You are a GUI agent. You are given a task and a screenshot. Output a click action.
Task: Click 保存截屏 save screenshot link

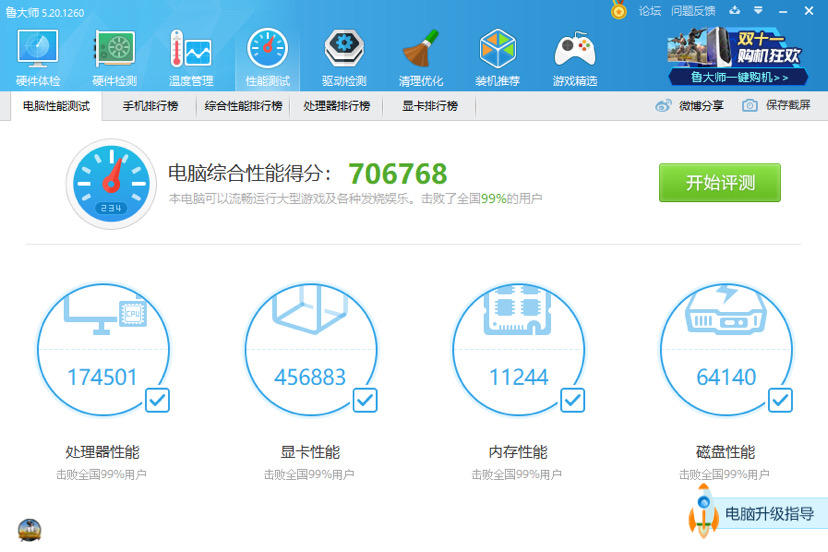click(788, 105)
